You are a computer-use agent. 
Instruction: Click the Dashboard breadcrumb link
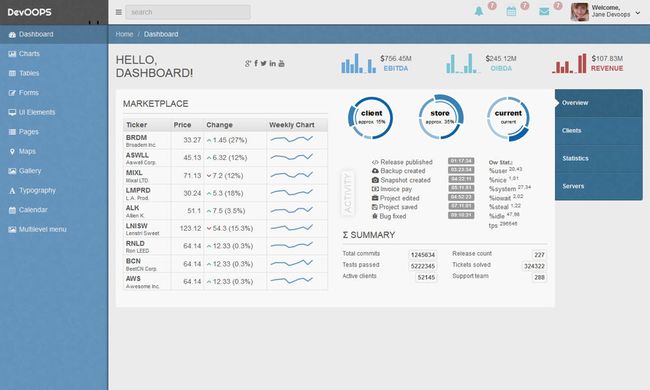(x=161, y=34)
